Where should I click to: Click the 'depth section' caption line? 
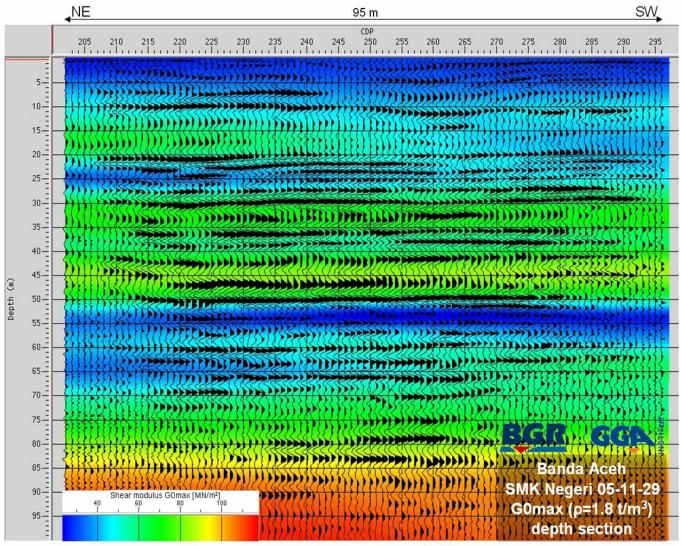pos(583,527)
